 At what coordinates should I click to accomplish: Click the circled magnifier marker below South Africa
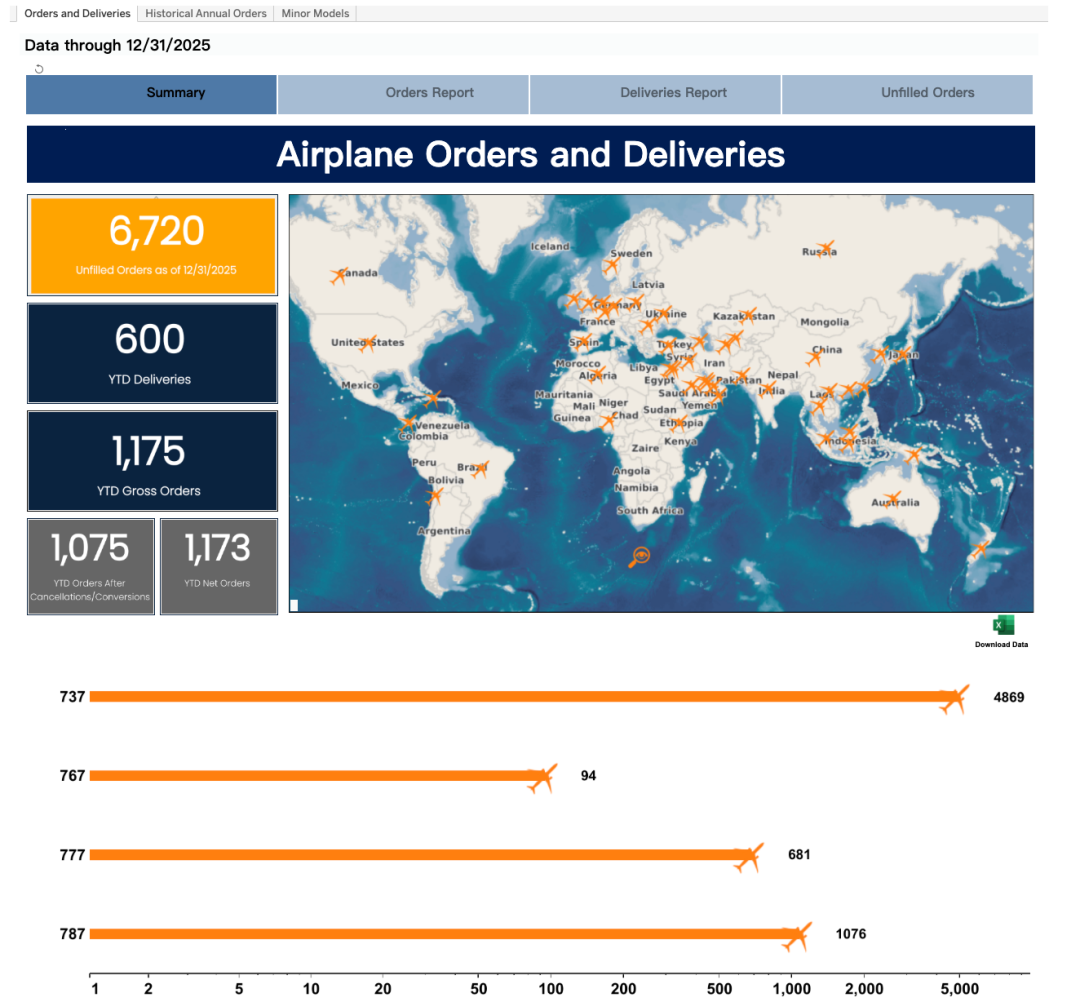click(639, 556)
